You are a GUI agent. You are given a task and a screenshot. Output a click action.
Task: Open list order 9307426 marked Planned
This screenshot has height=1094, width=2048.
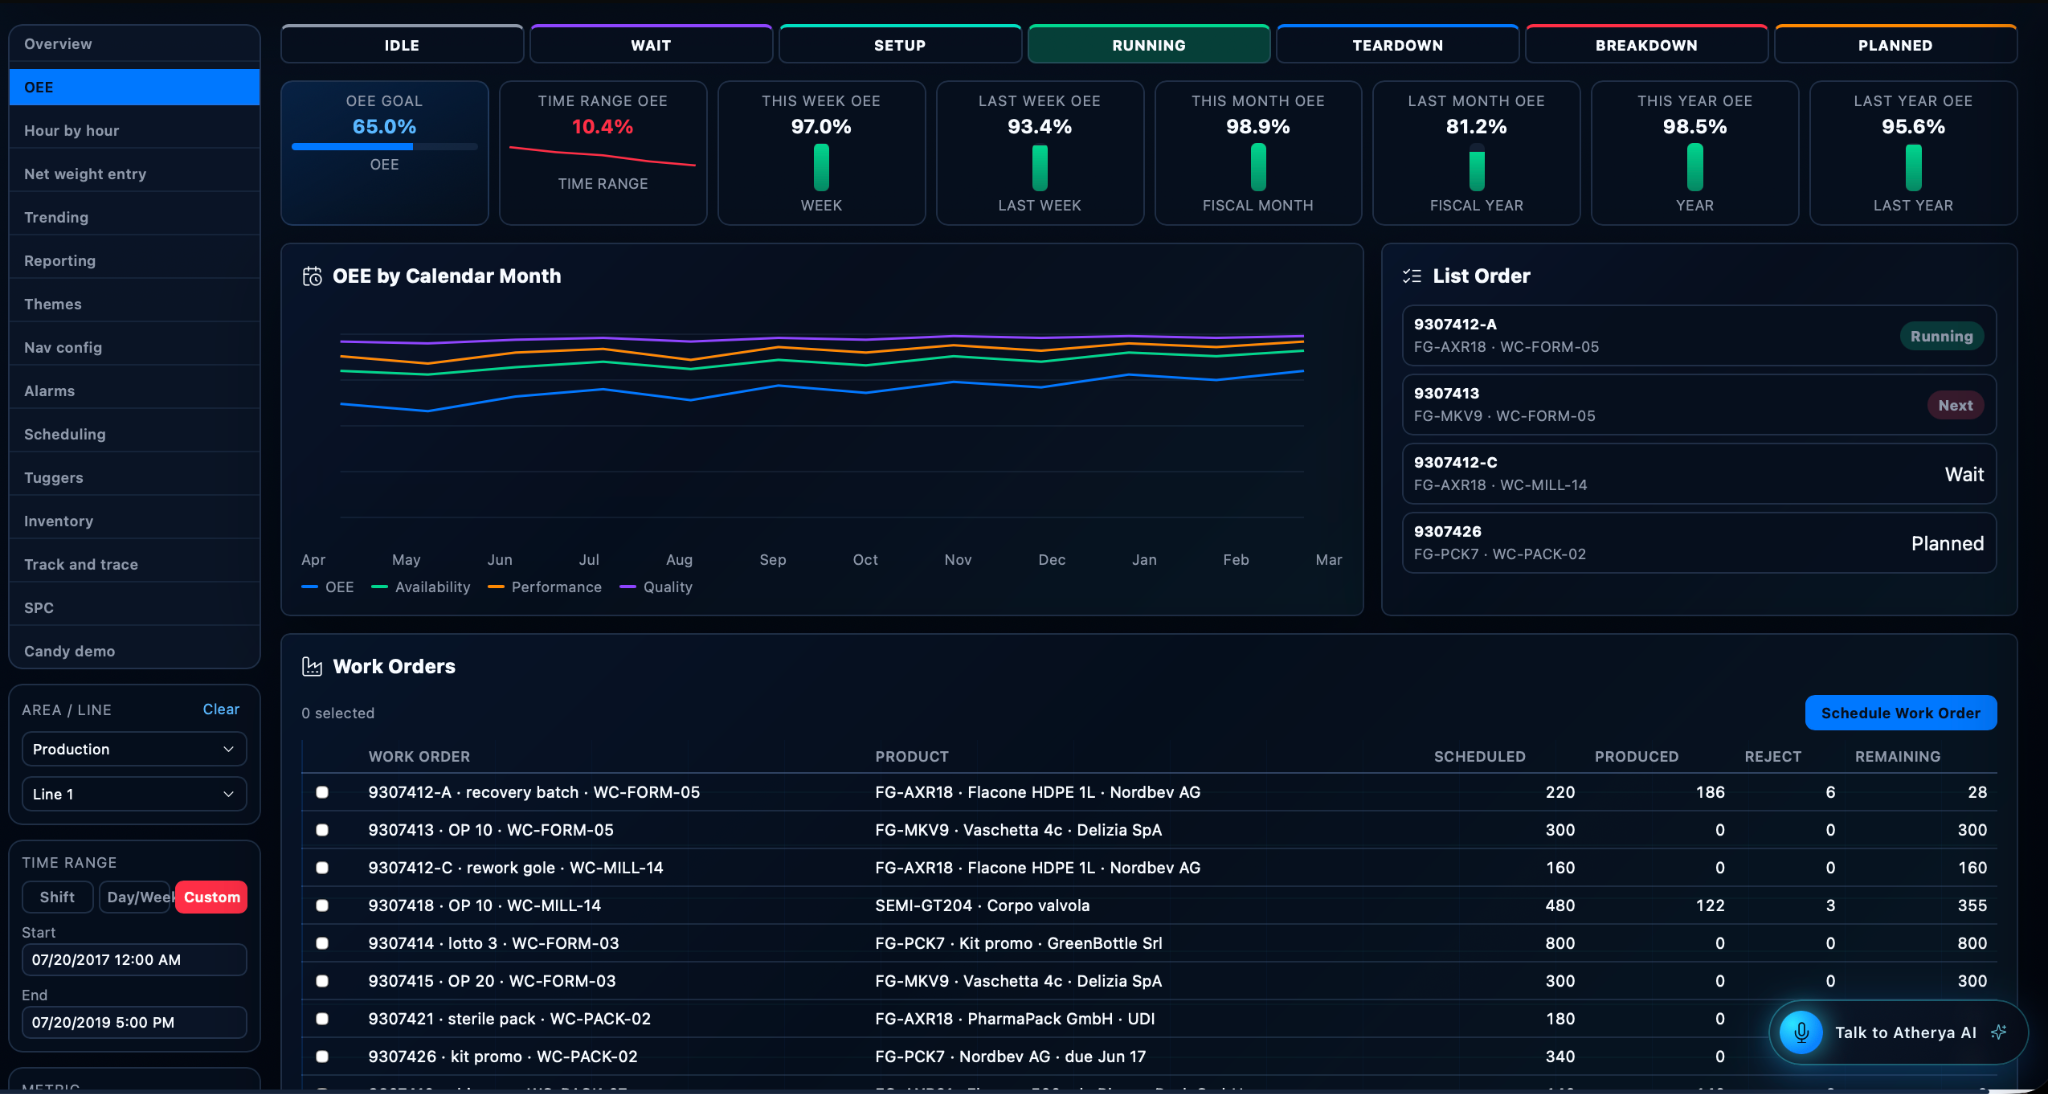[1699, 542]
